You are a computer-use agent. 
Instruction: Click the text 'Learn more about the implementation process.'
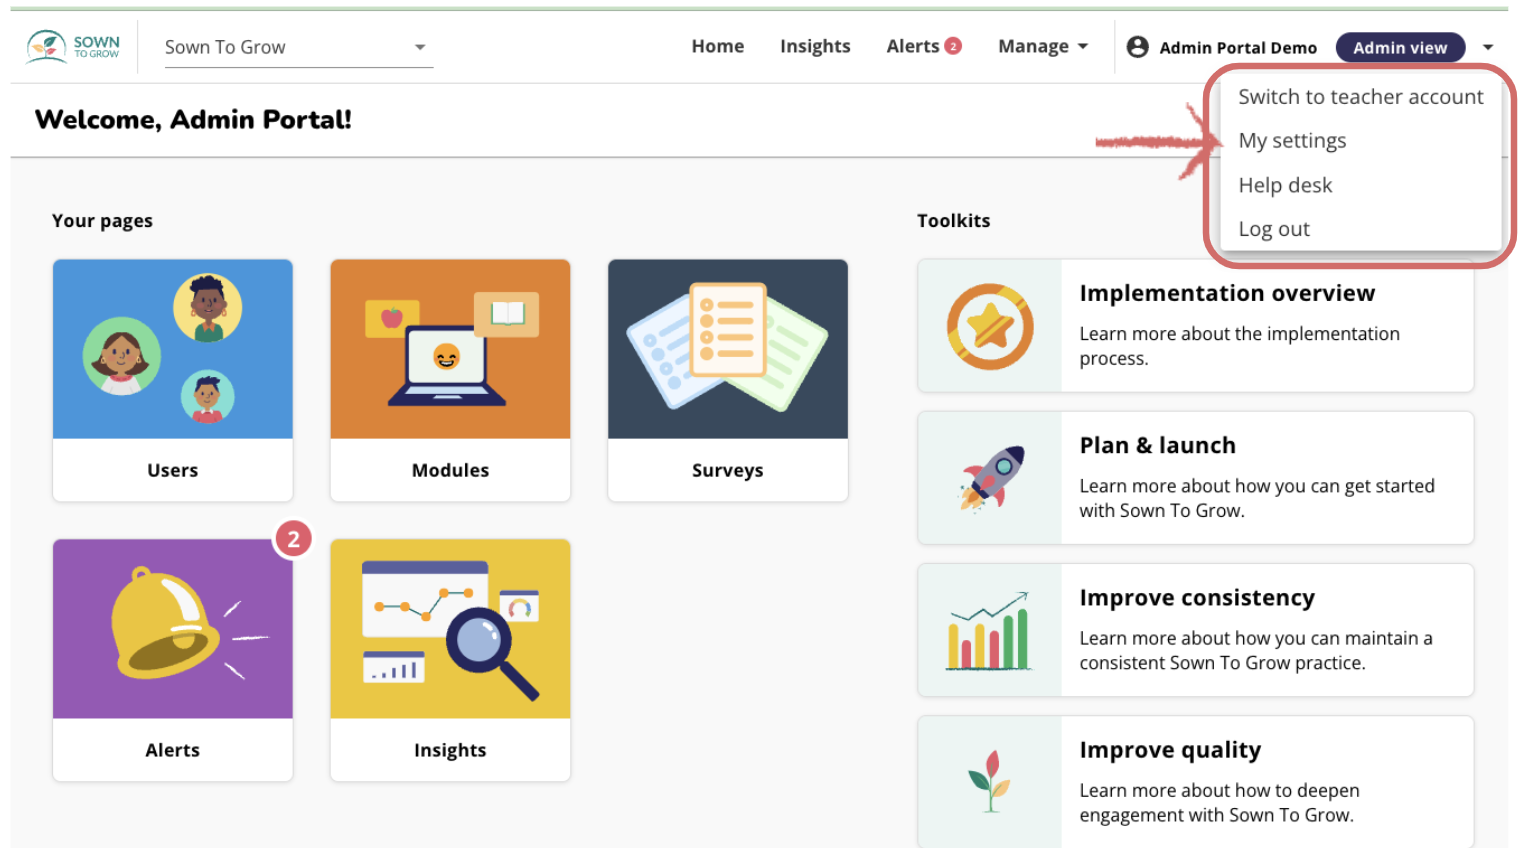tap(1239, 346)
